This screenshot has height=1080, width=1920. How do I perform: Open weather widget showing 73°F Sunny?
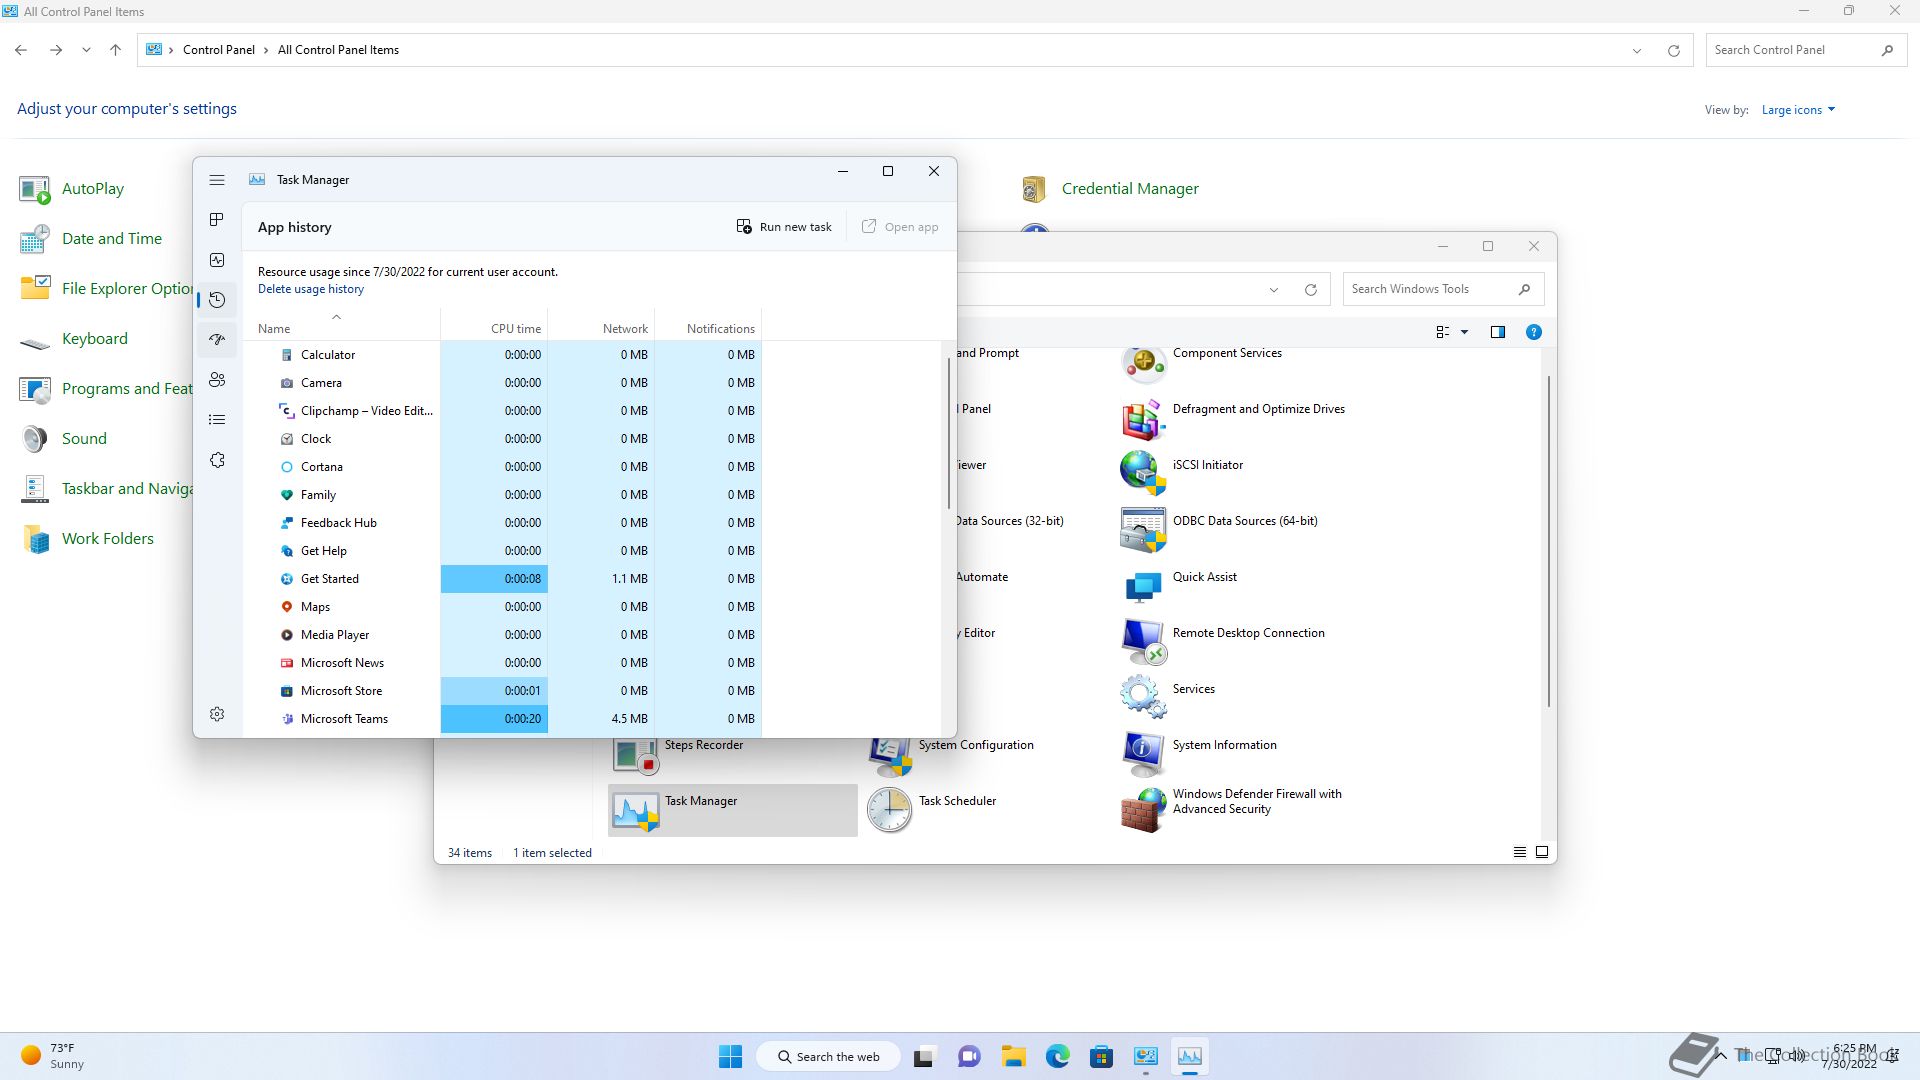pos(53,1056)
